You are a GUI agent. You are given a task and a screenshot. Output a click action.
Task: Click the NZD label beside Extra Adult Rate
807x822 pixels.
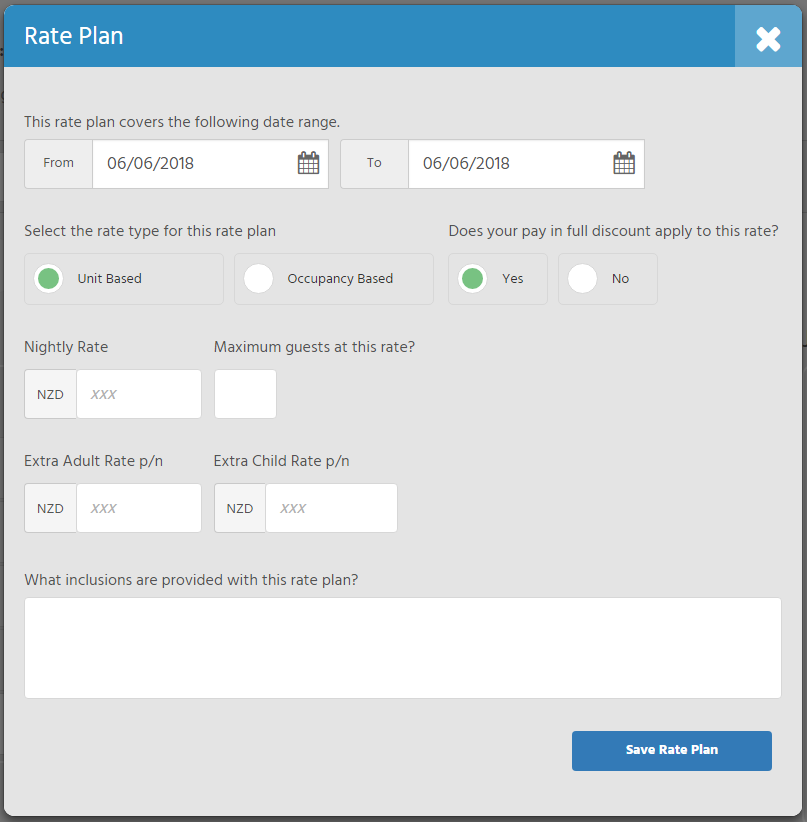50,508
